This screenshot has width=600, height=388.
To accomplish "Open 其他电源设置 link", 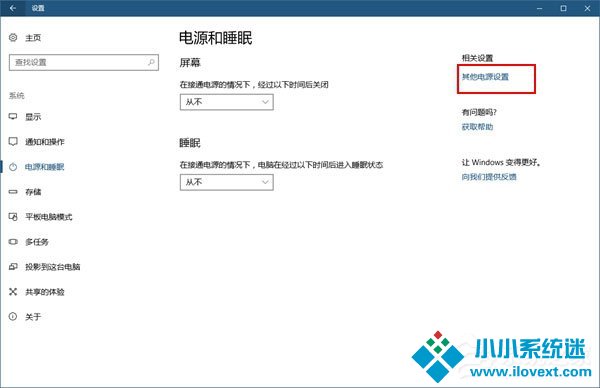I will 485,77.
